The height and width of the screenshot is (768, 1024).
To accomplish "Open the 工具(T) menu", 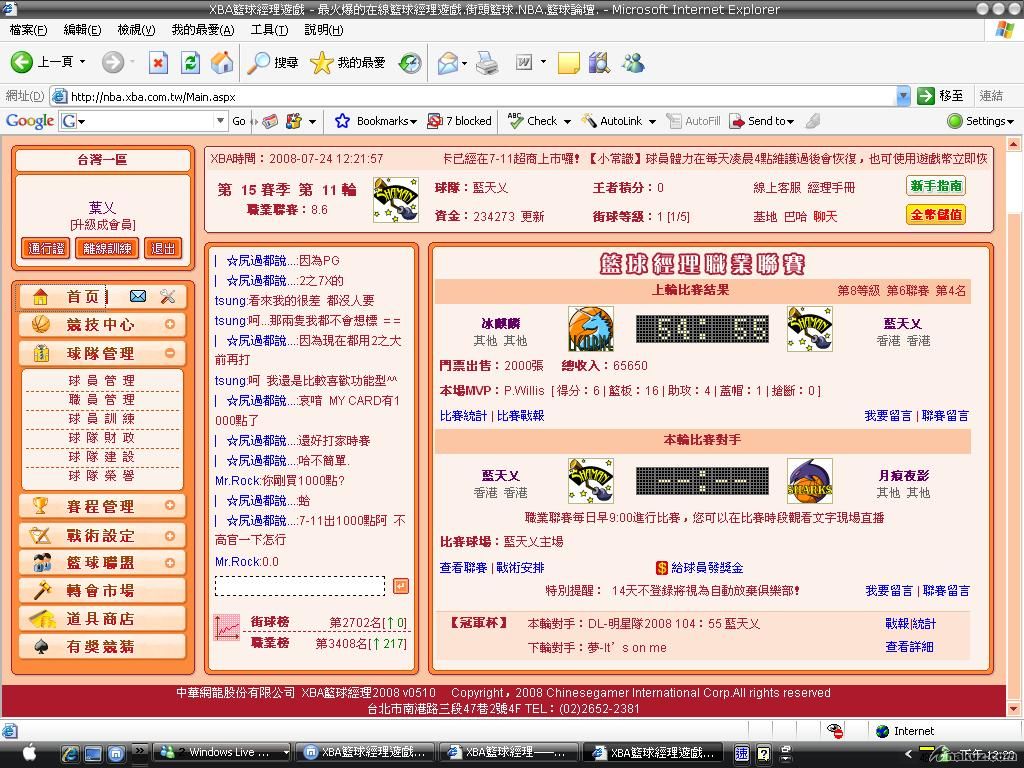I will (x=269, y=29).
